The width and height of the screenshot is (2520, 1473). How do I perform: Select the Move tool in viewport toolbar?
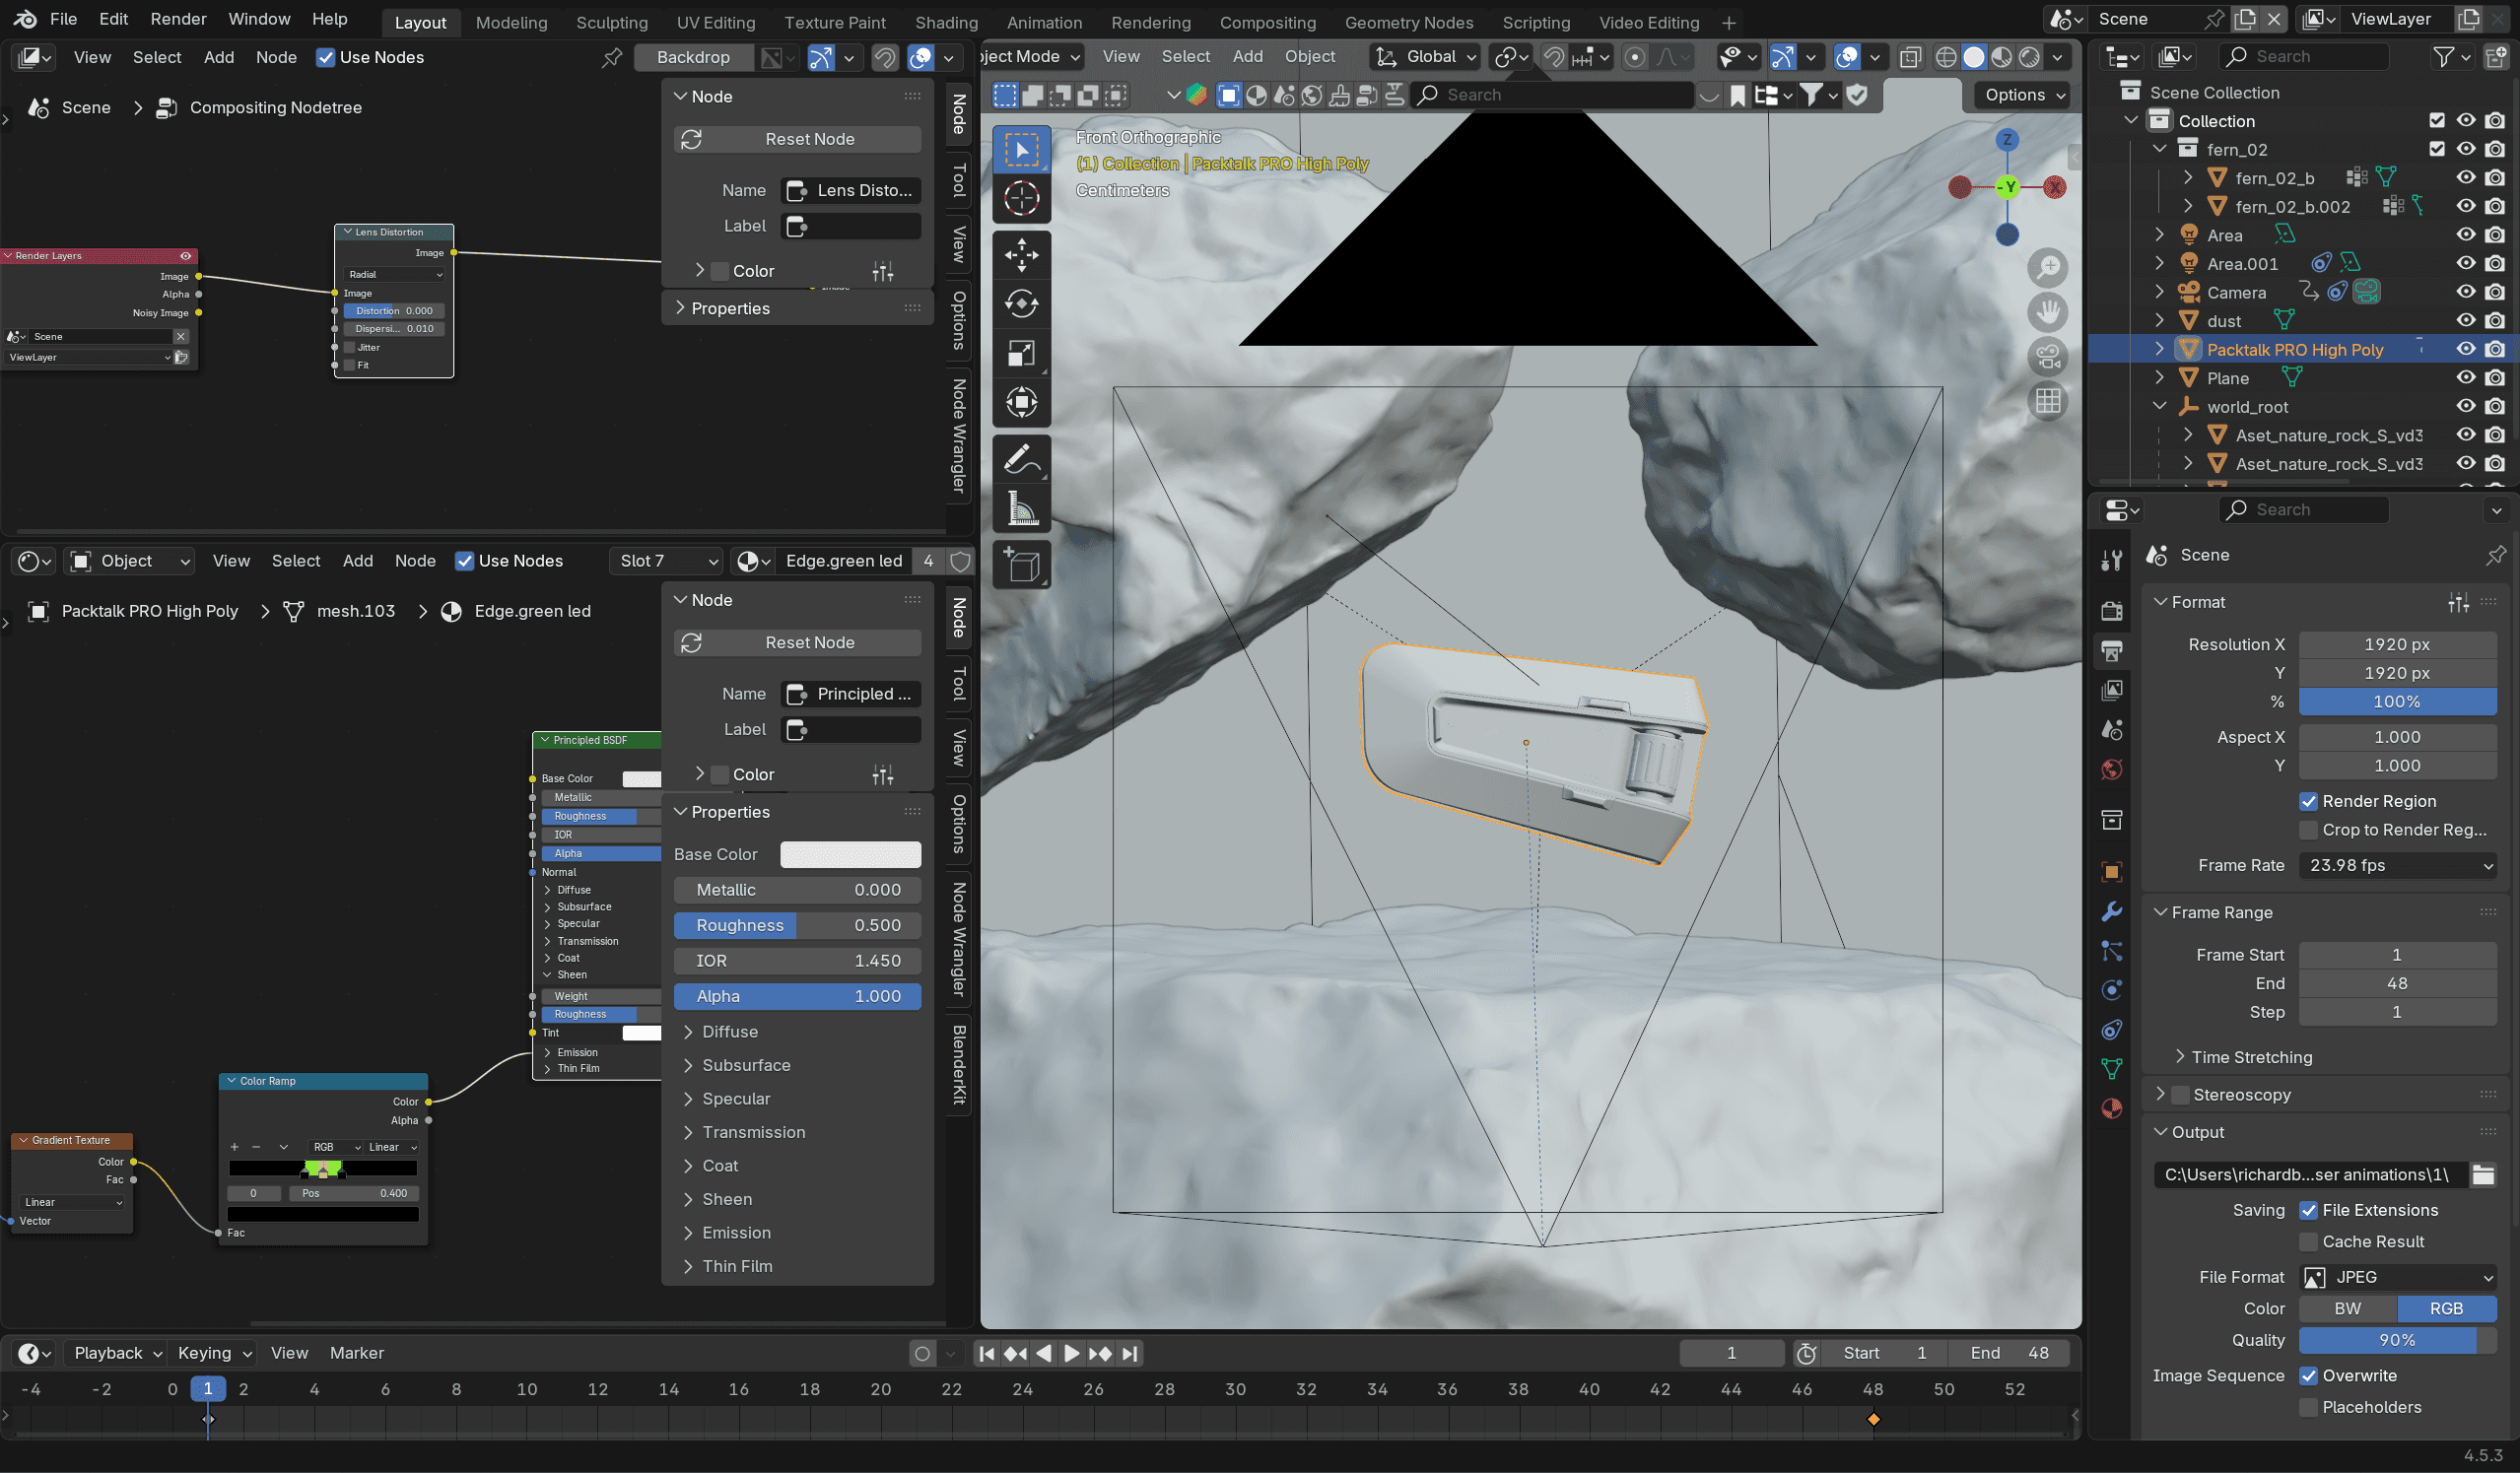click(1021, 254)
